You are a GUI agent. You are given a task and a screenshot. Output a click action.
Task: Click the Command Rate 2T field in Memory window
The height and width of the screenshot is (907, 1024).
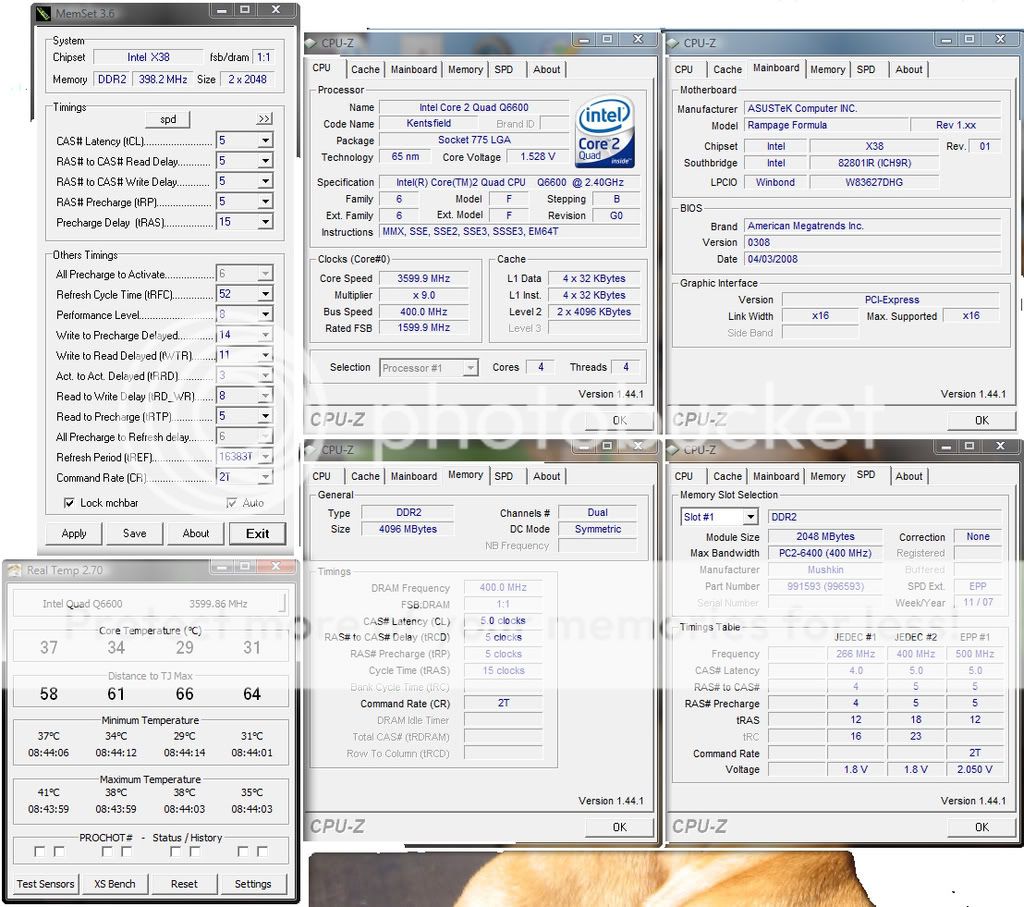click(x=504, y=703)
